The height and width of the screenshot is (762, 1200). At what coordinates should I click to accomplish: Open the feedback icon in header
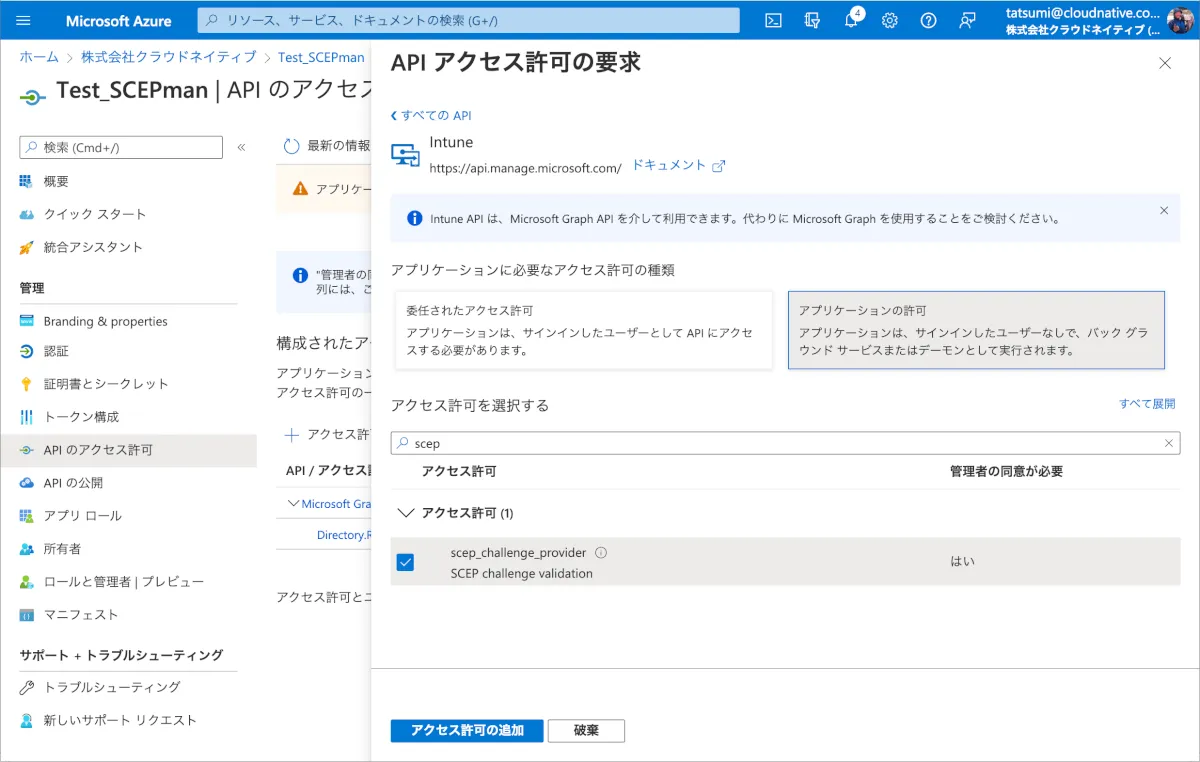966,20
